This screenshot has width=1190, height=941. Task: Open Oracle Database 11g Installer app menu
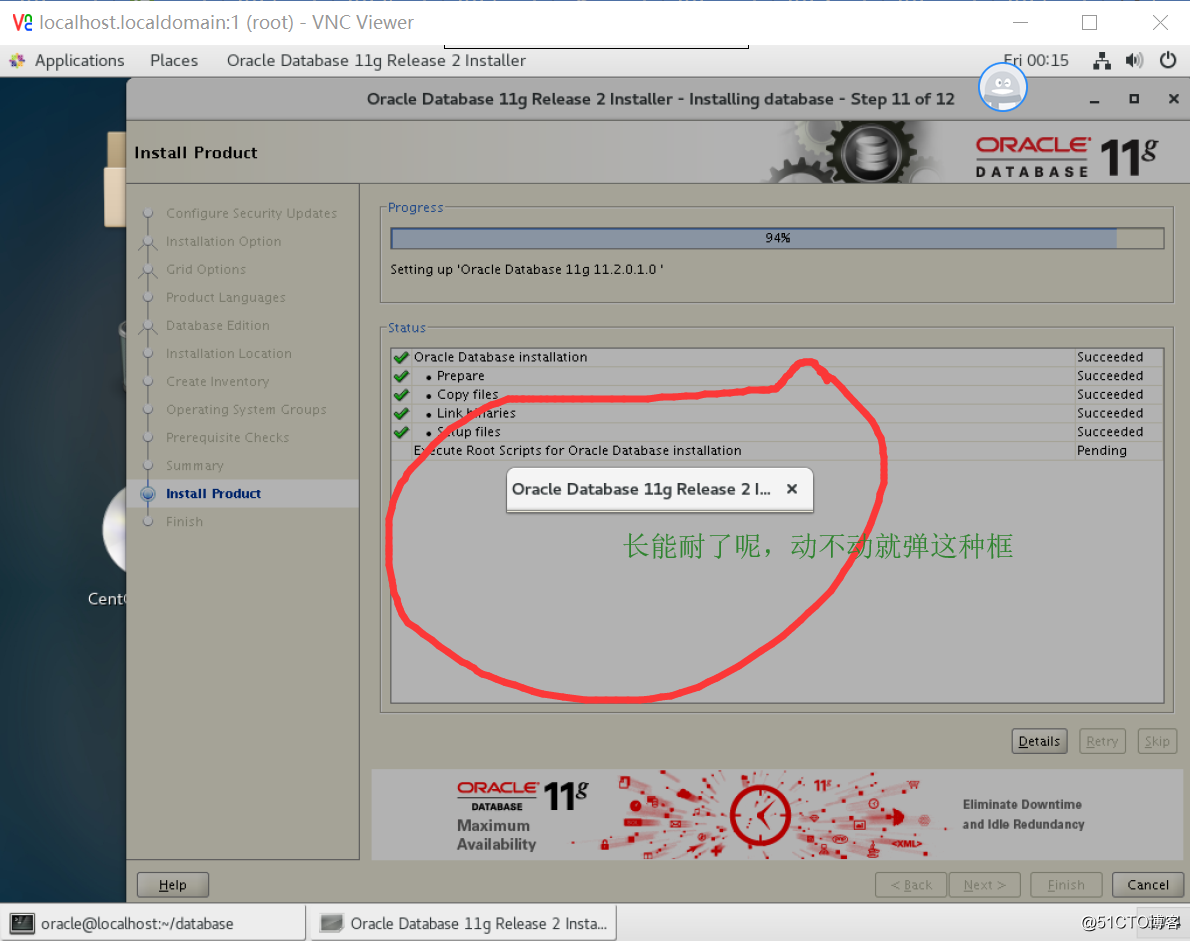(376, 61)
